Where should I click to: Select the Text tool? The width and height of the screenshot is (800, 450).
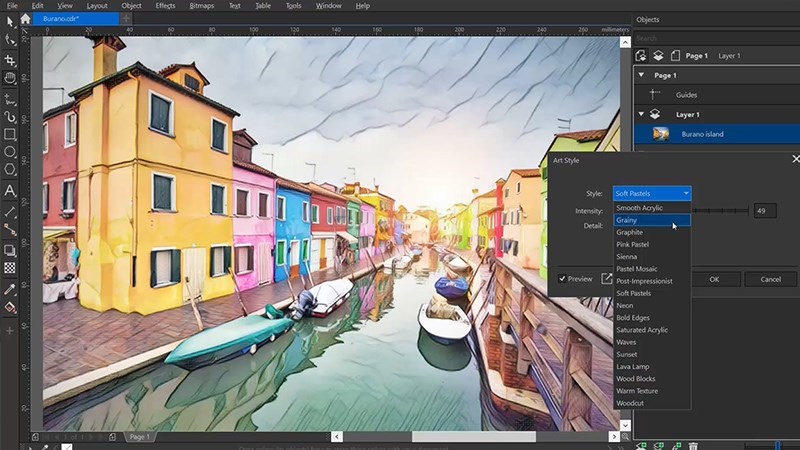coord(10,190)
